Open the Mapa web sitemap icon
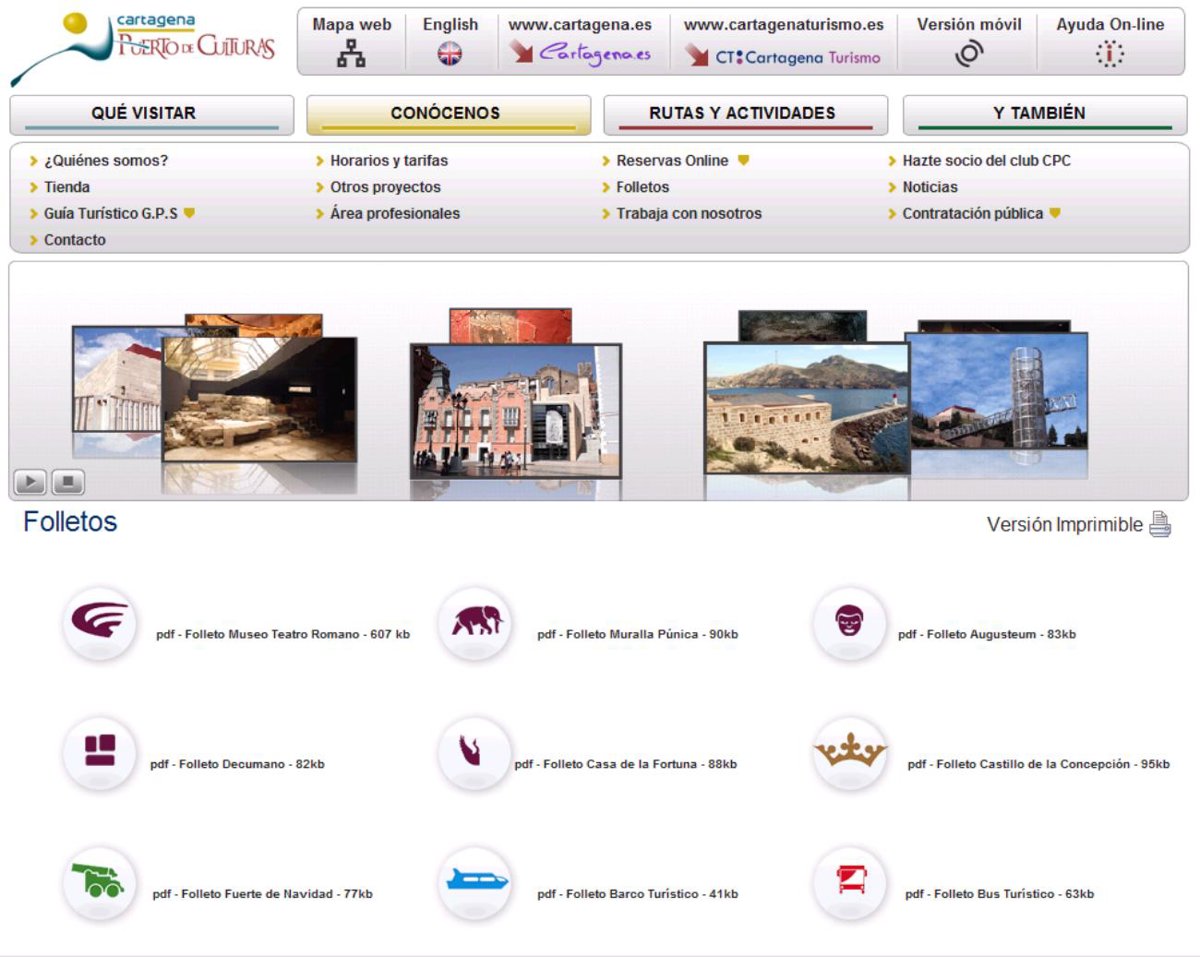 (351, 56)
